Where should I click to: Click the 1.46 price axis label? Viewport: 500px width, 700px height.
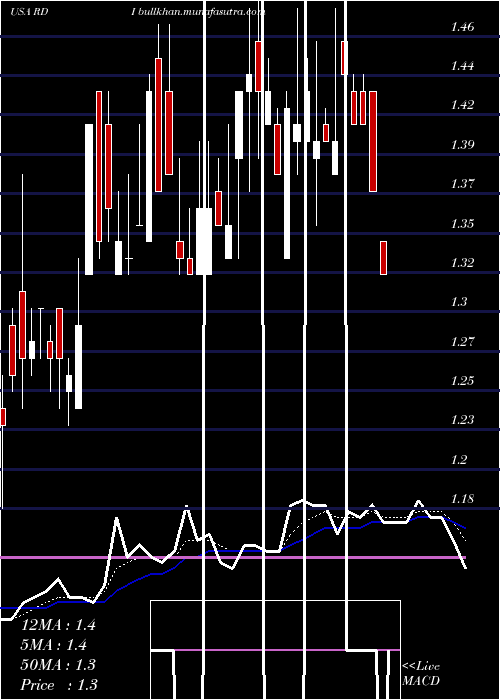point(462,27)
